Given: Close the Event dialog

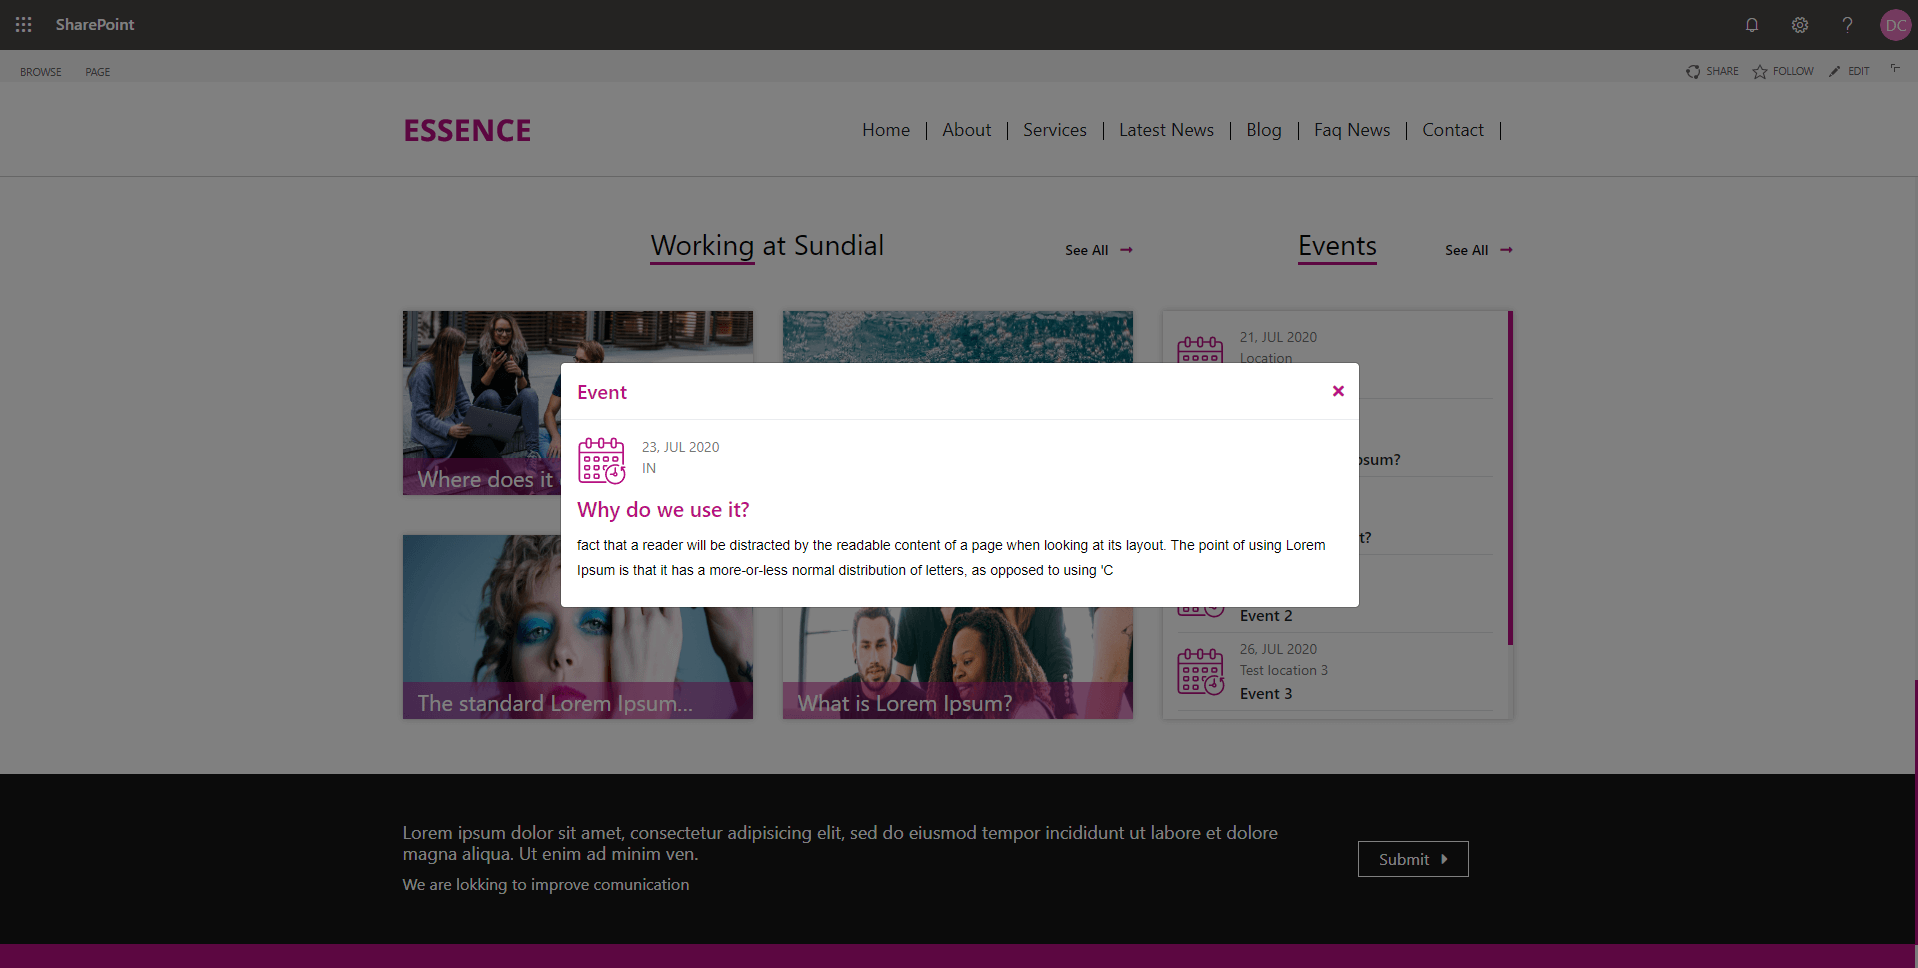Looking at the screenshot, I should (x=1338, y=391).
